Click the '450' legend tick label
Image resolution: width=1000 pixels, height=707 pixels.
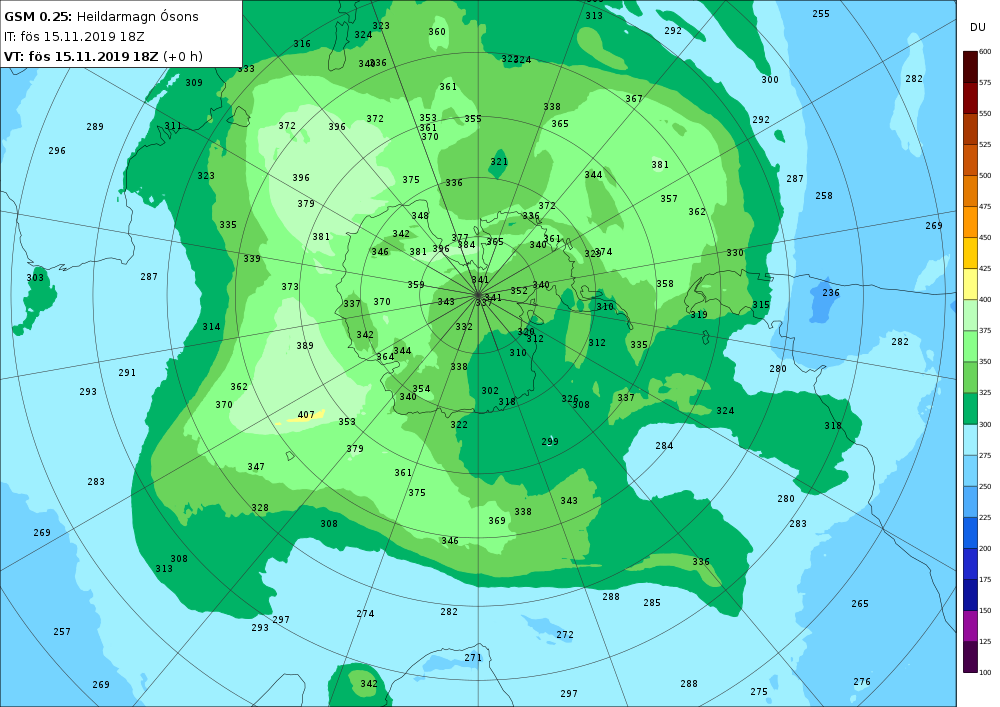pos(985,238)
